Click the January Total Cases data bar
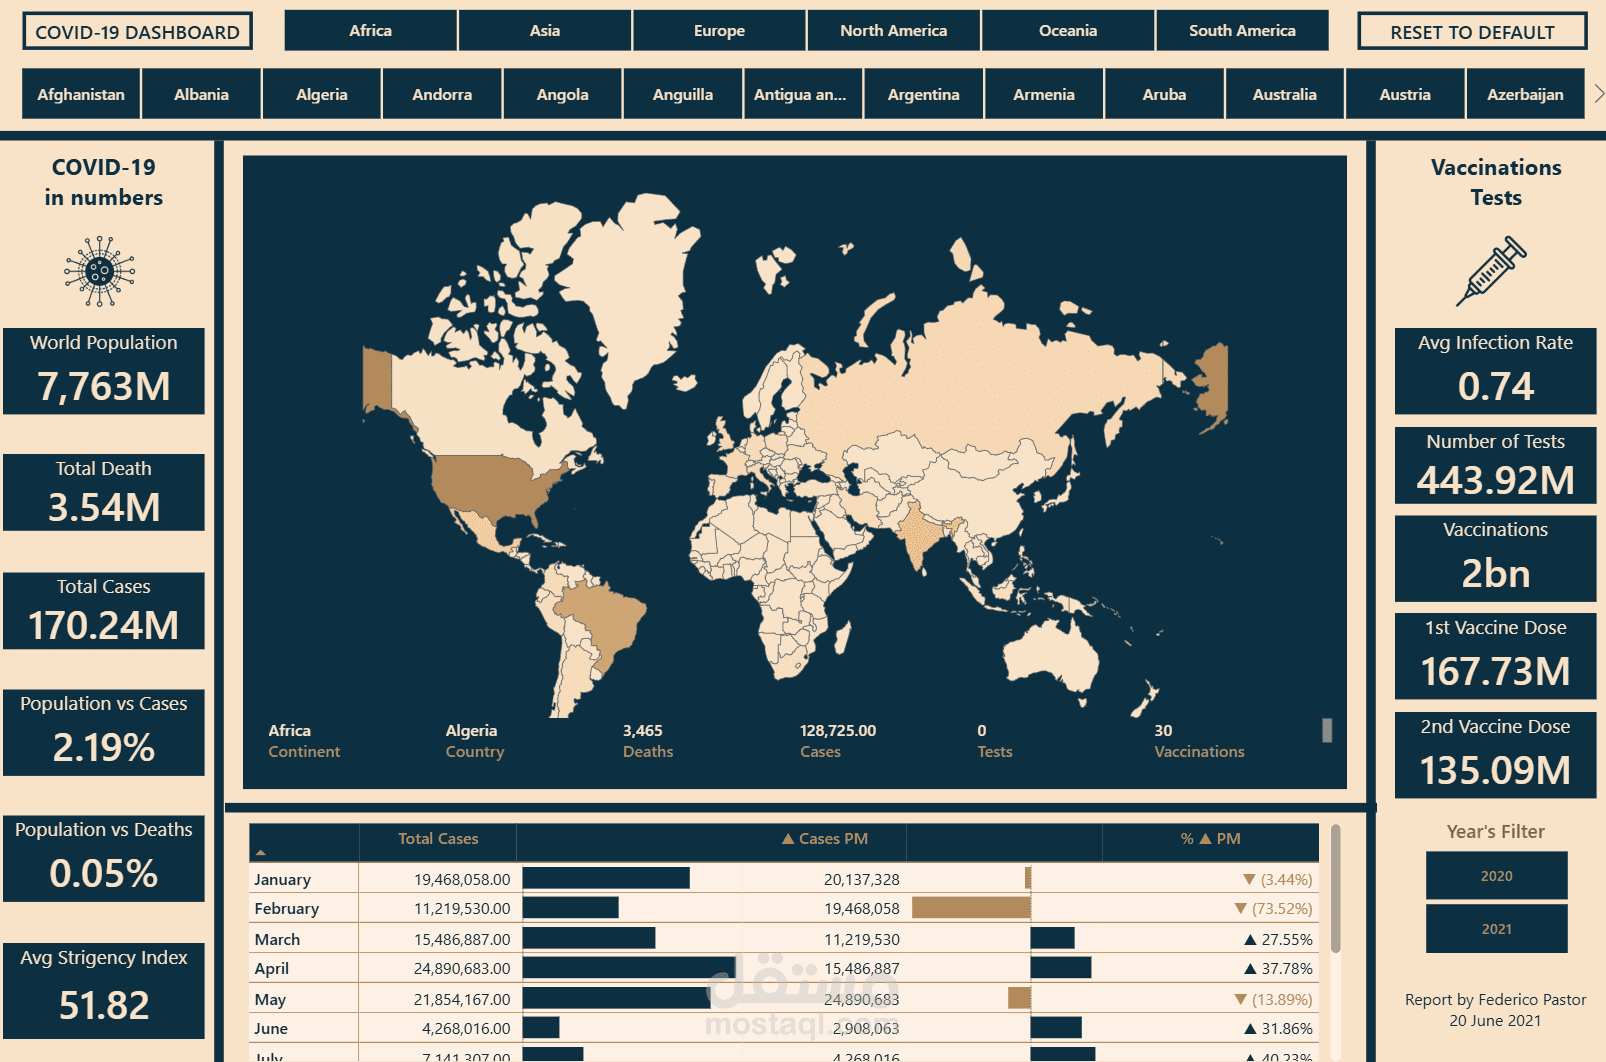Screen dimensions: 1606x1062 click(x=606, y=878)
